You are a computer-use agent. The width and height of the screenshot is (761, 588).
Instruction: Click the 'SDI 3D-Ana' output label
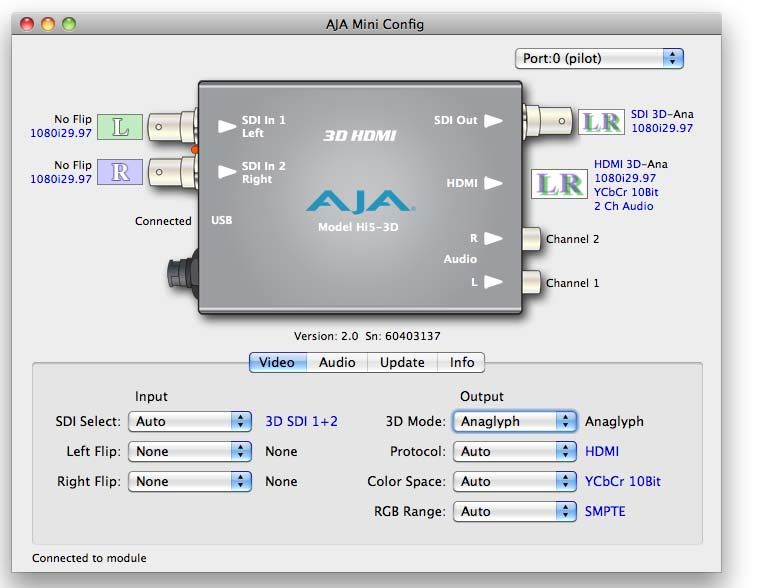pos(662,114)
